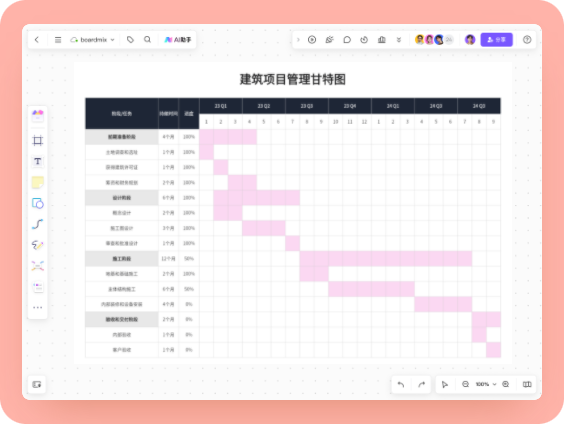Open search with the magnifier icon
This screenshot has height=424, width=564.
click(x=147, y=40)
